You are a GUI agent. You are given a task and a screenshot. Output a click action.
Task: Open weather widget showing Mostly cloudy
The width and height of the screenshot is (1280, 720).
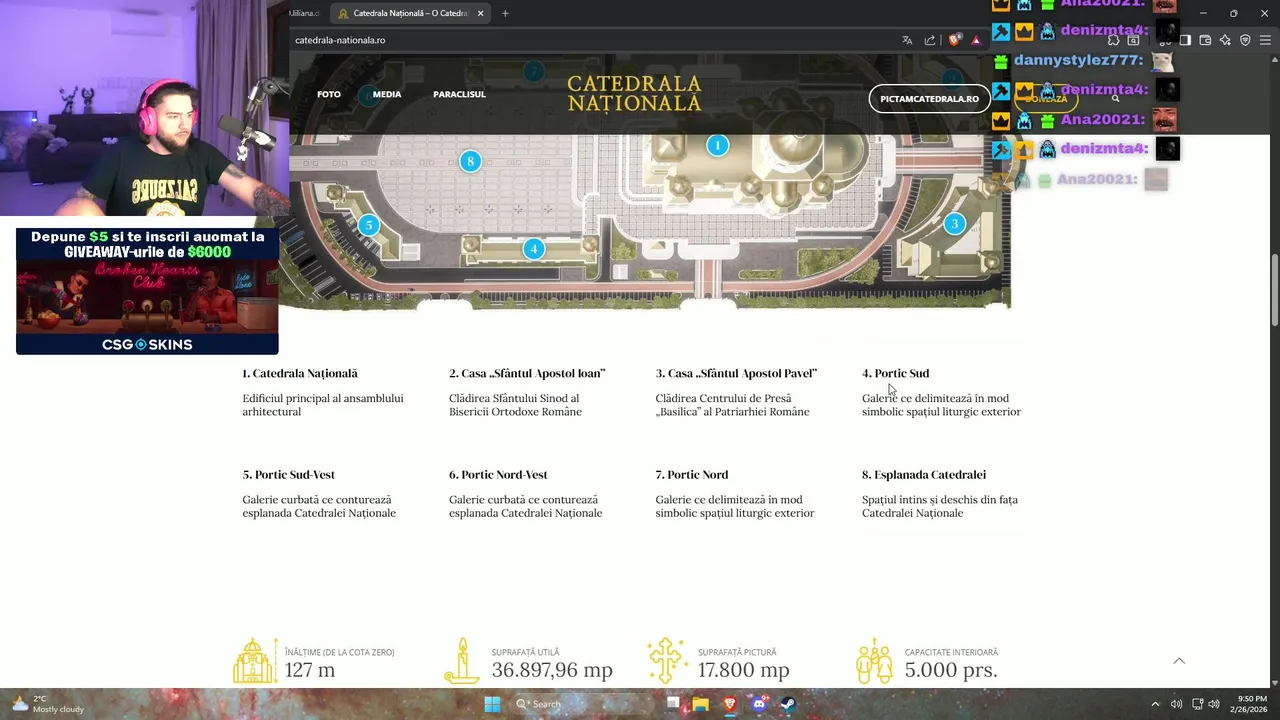tap(48, 704)
